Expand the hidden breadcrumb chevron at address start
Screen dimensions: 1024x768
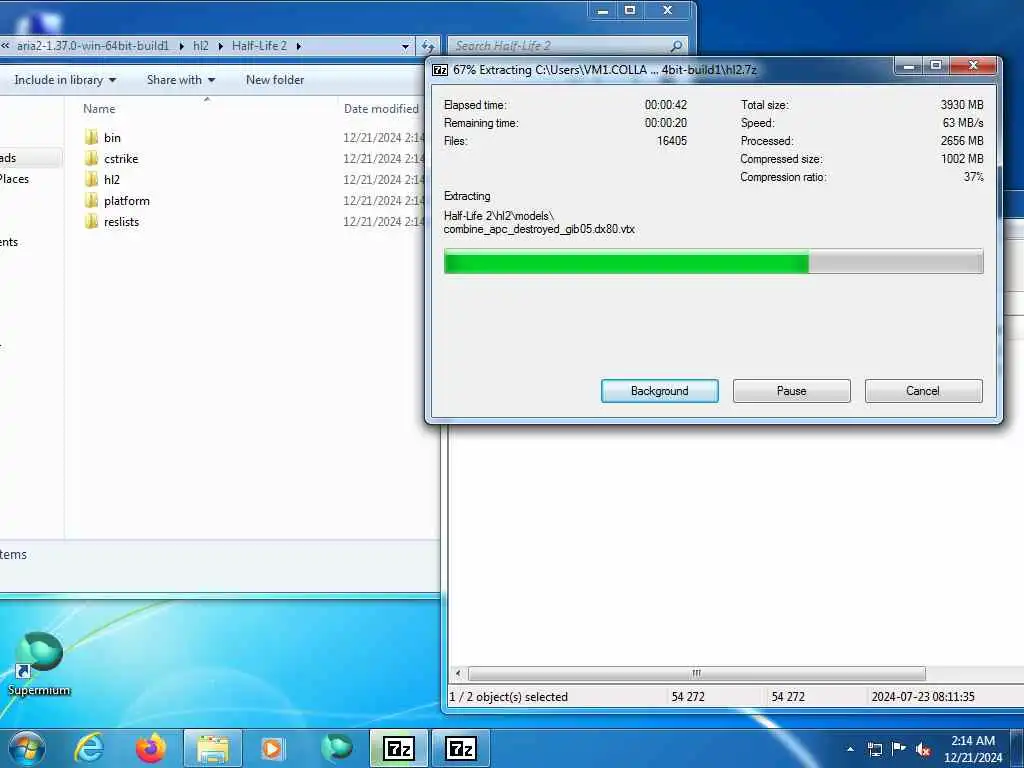[5, 46]
